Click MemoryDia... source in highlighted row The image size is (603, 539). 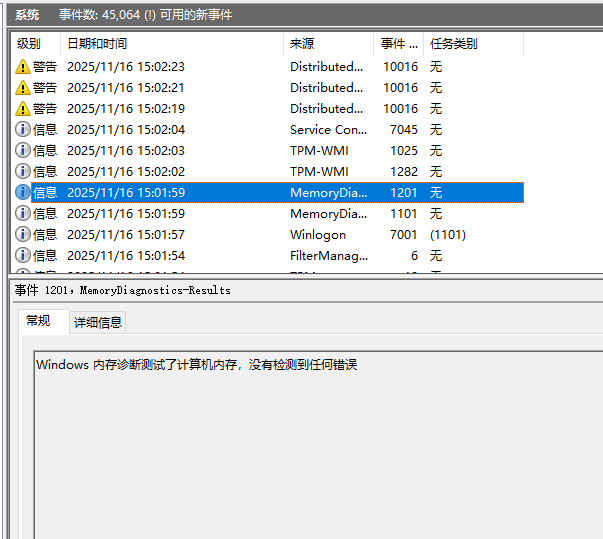pyautogui.click(x=328, y=193)
